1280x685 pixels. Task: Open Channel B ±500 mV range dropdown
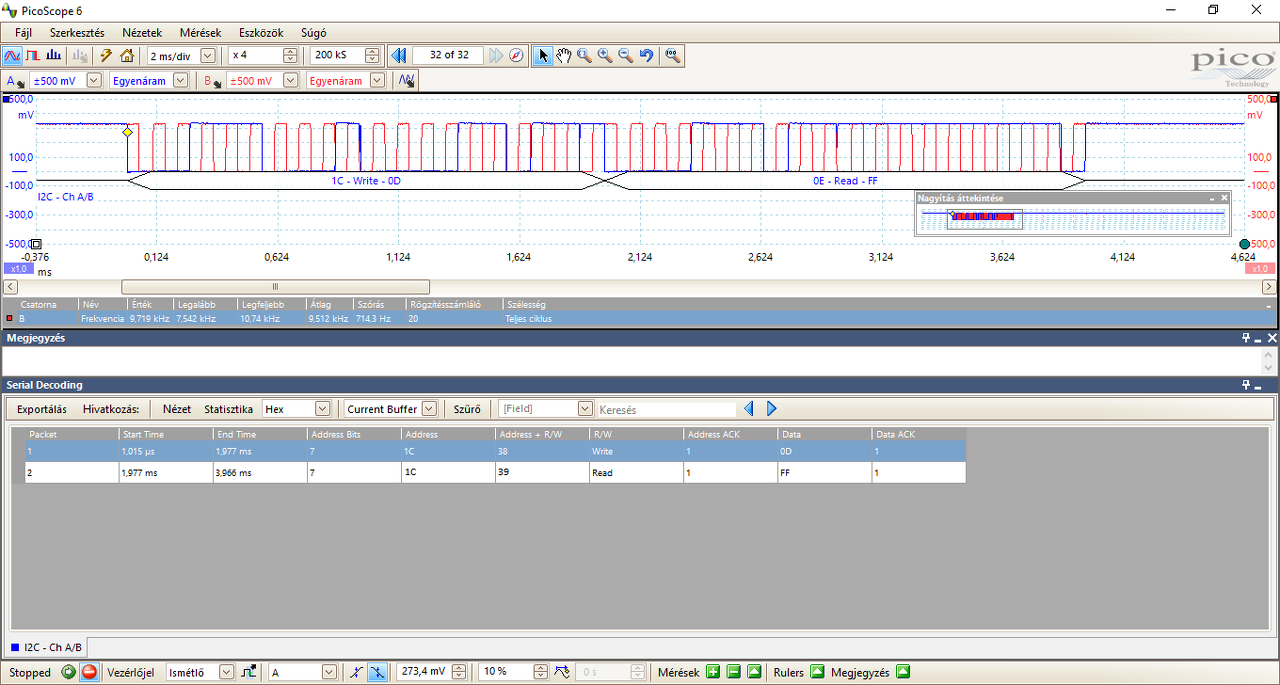point(290,81)
